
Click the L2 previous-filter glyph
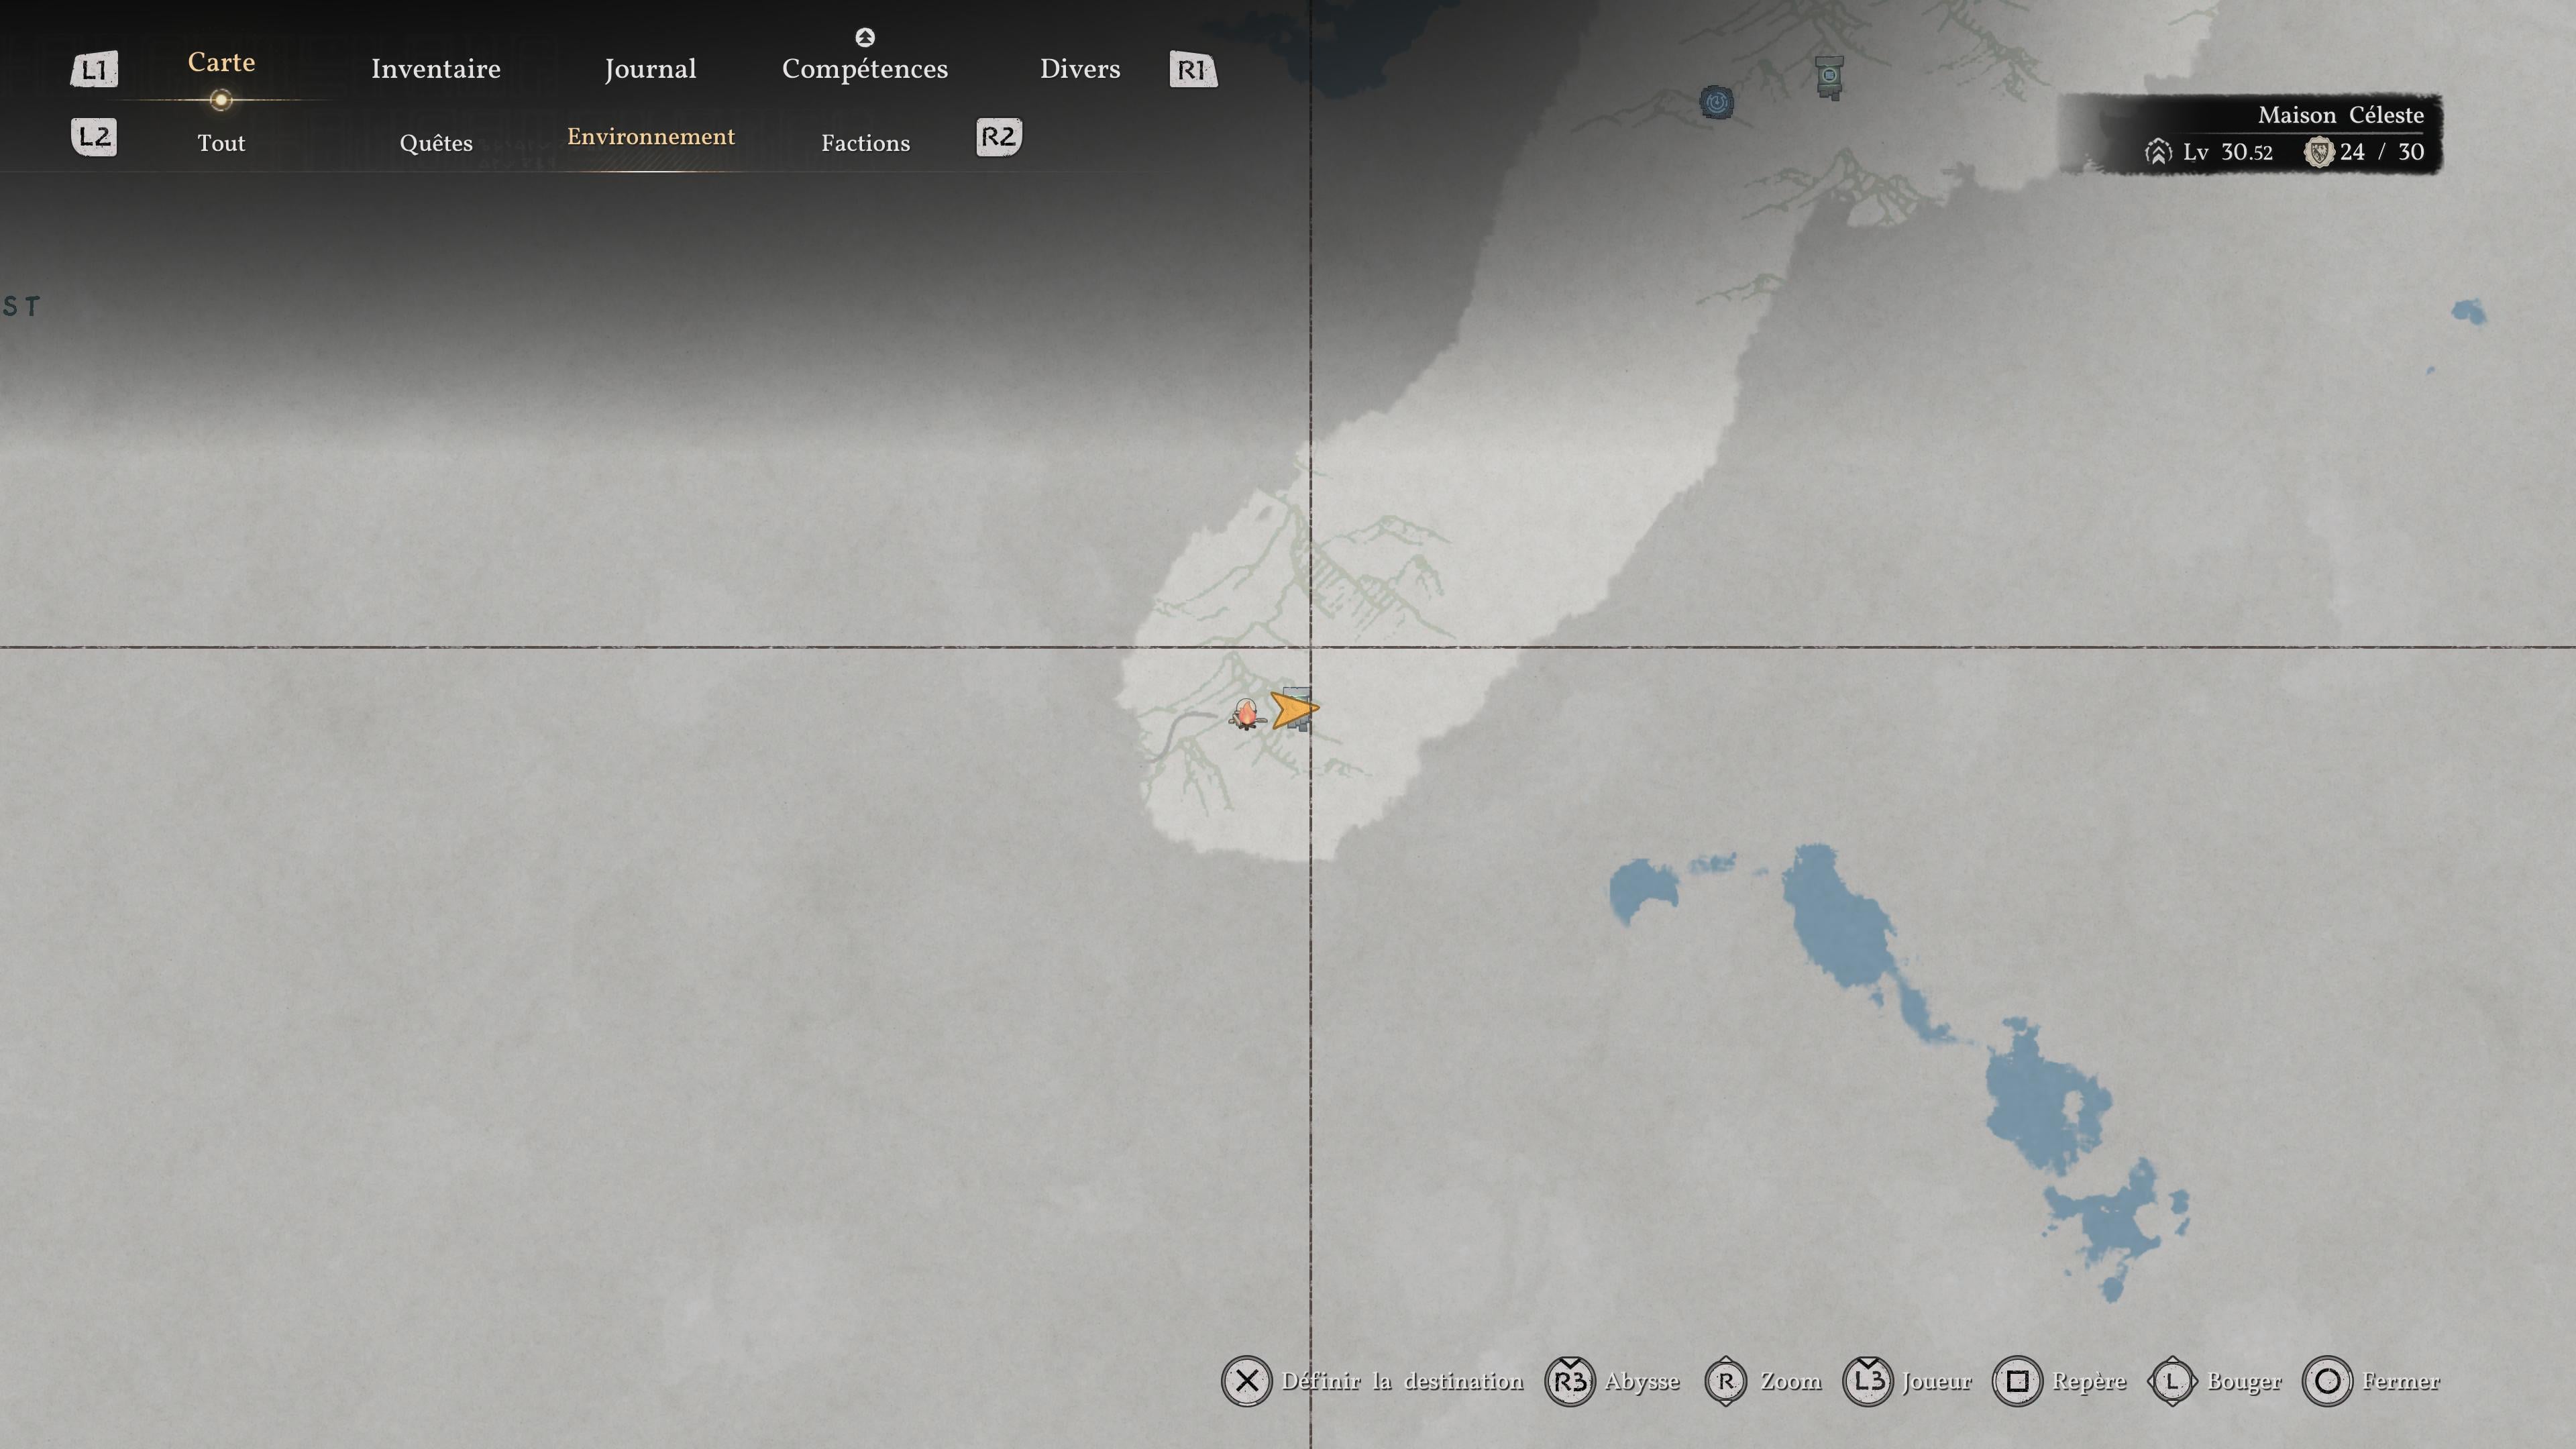tap(94, 136)
